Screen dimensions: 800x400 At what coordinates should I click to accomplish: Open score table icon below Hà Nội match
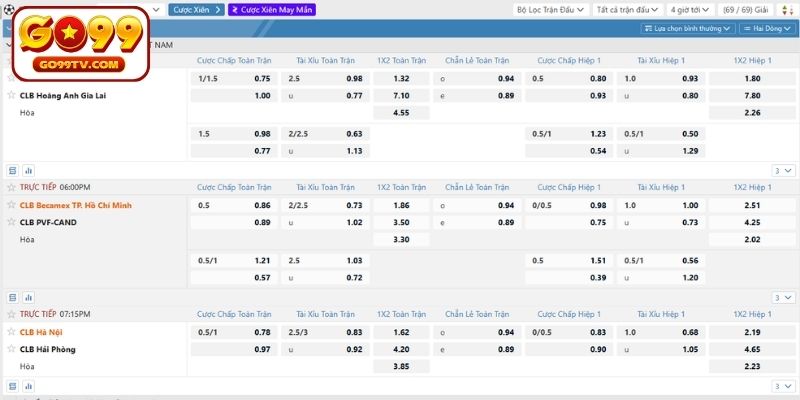[x=12, y=386]
